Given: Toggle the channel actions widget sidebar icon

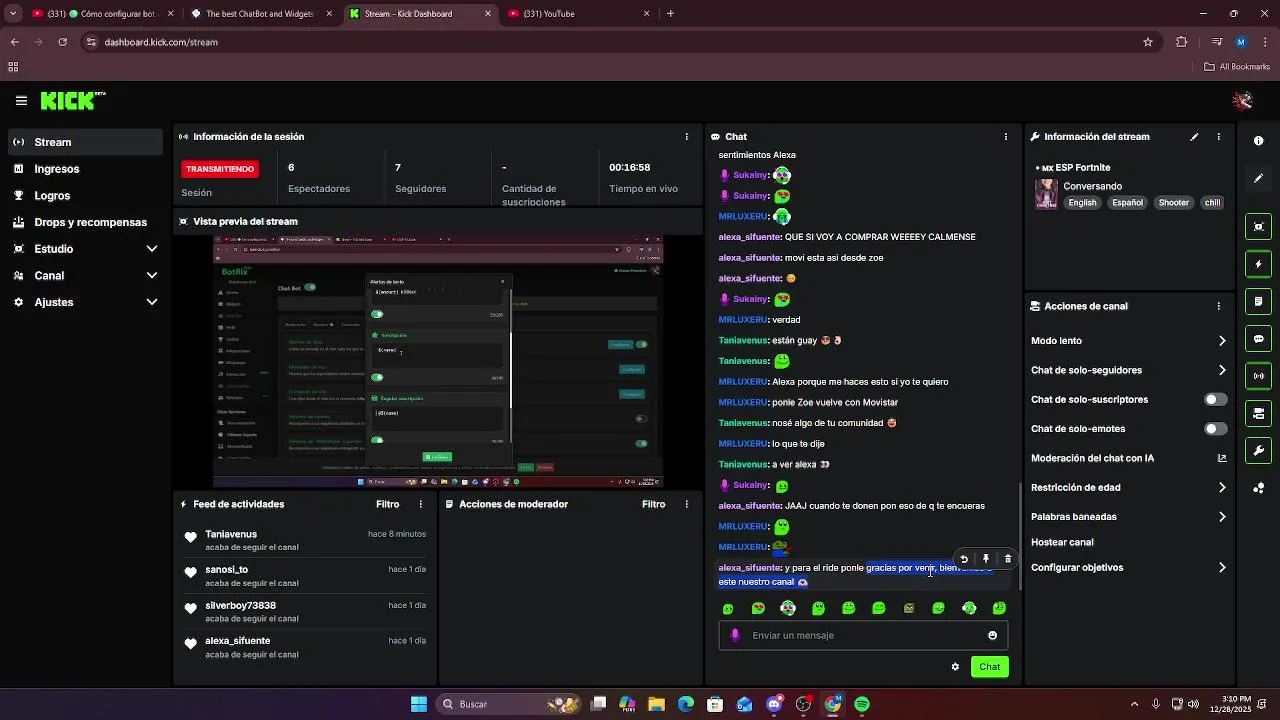Looking at the screenshot, I should pyautogui.click(x=1259, y=413).
